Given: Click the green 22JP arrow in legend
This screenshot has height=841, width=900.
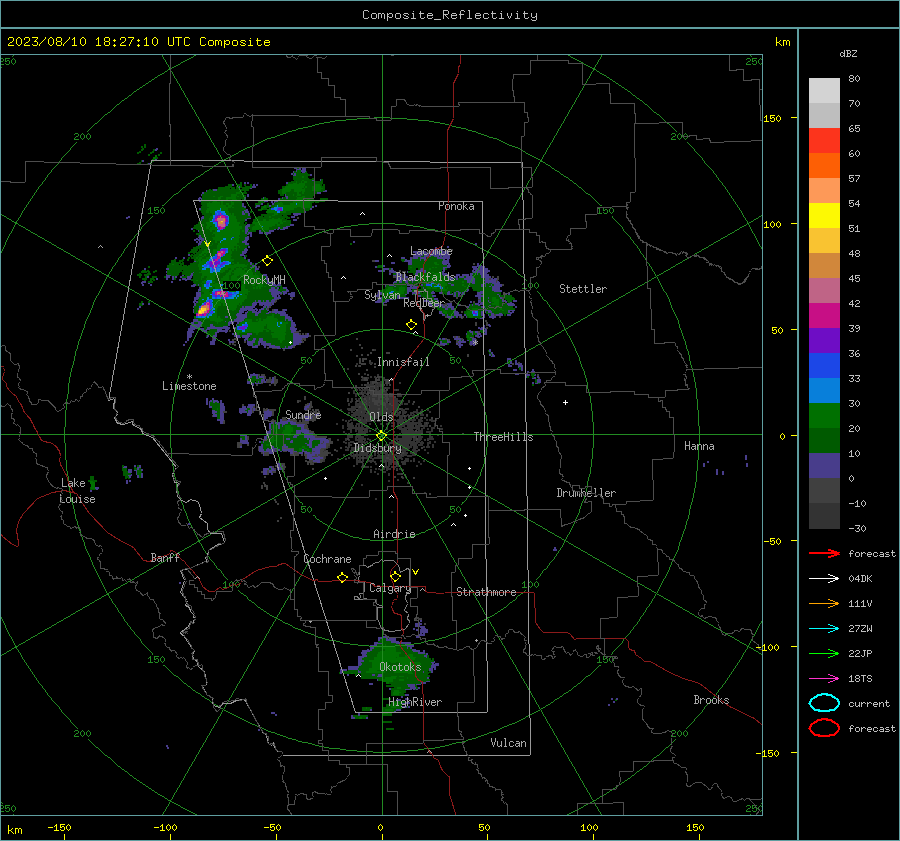Looking at the screenshot, I should click(824, 653).
